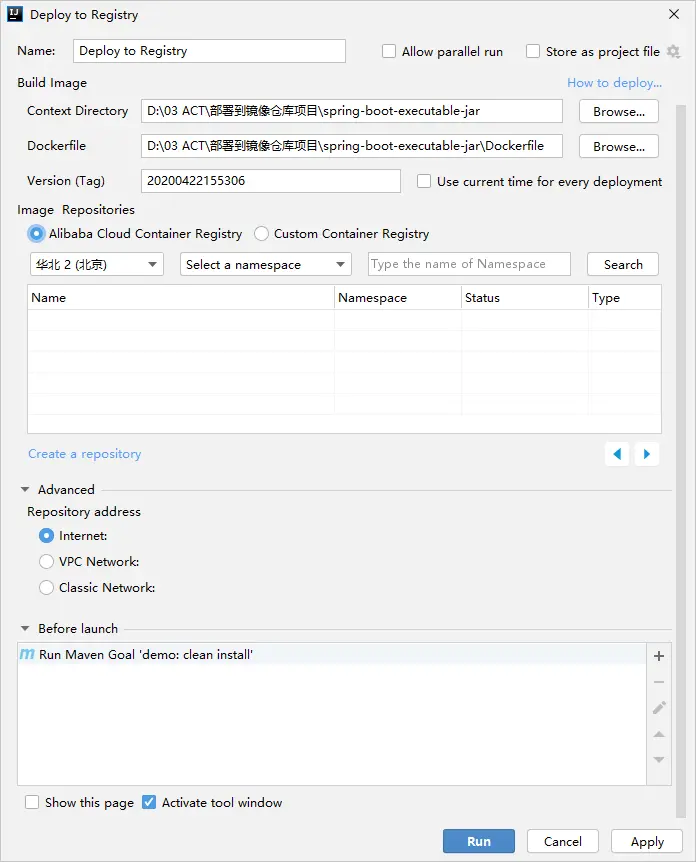Click the Search namespace button
Screen dimensions: 696x862
point(623,264)
